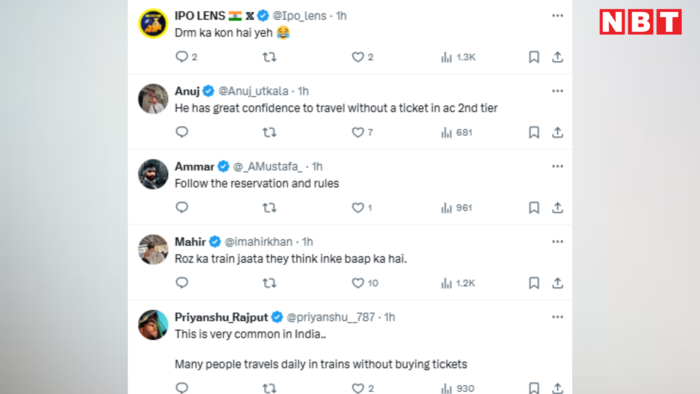This screenshot has width=700, height=394.
Task: Open more options on Anuj's tweet
Action: [x=557, y=91]
